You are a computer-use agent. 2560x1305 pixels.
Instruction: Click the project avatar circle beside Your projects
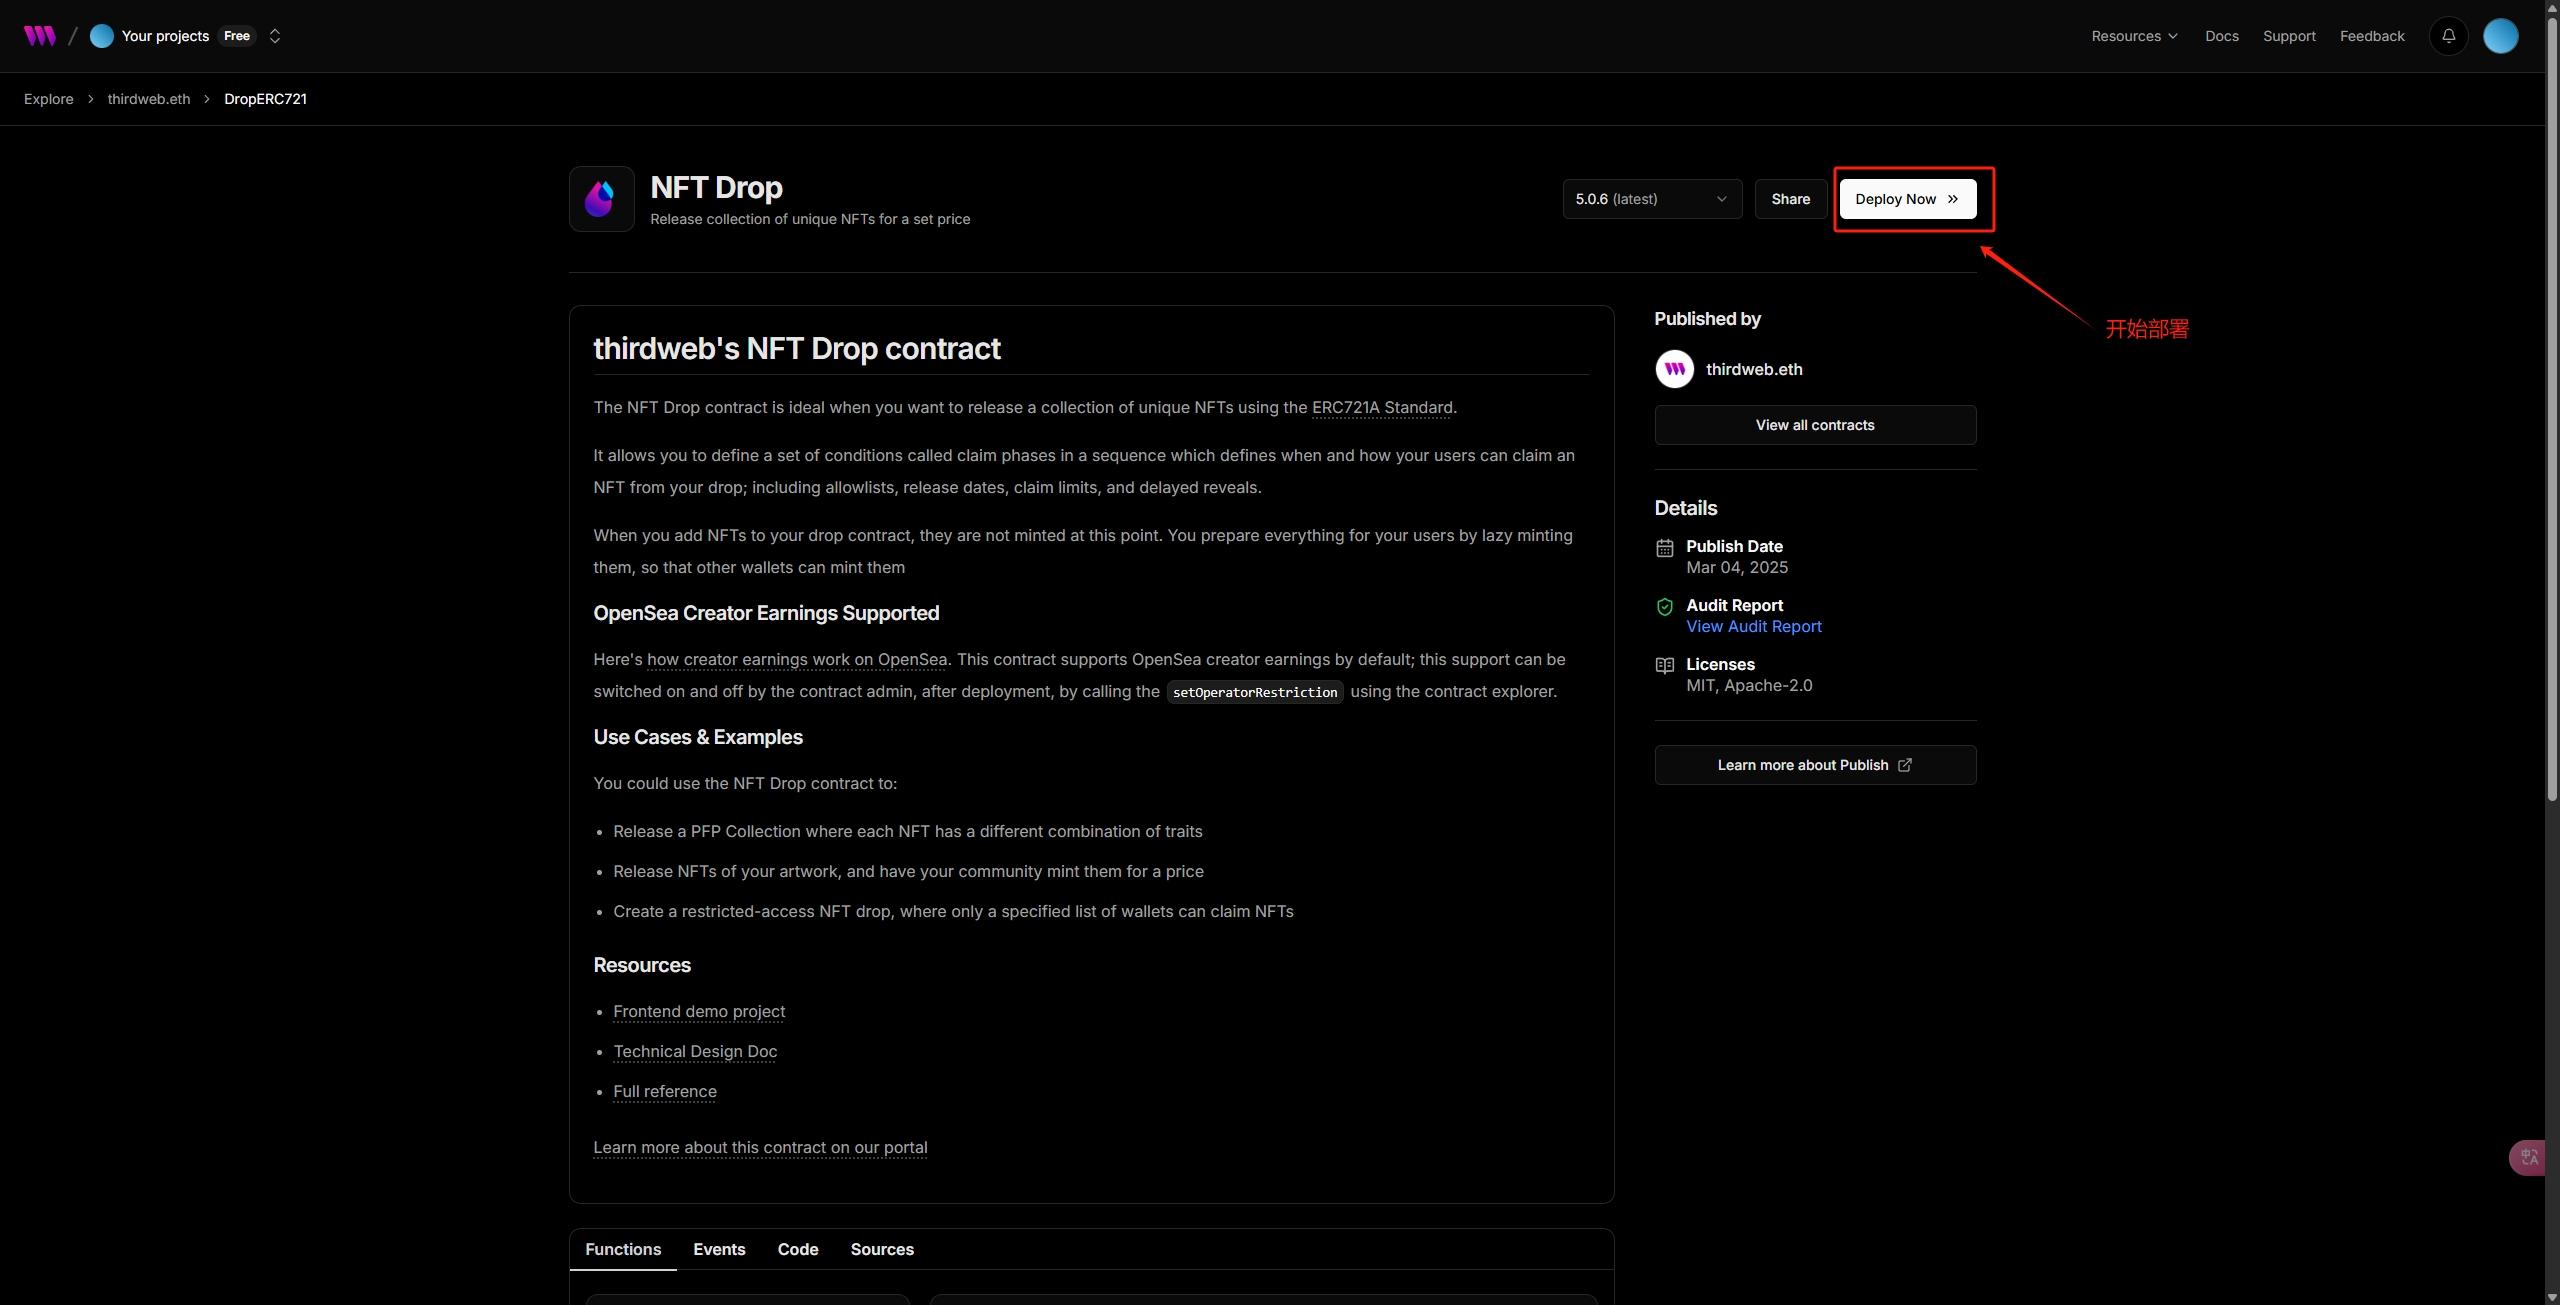point(101,36)
